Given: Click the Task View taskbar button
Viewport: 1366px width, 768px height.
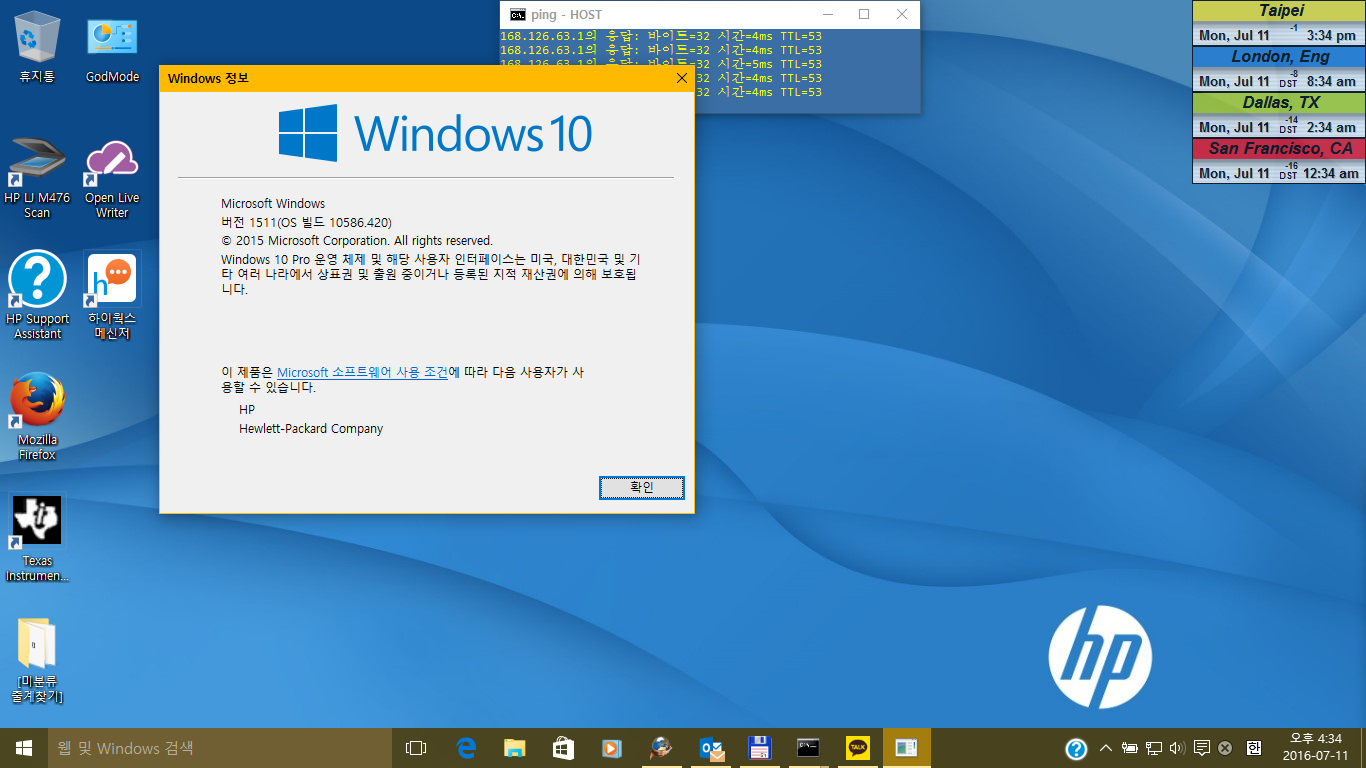Looking at the screenshot, I should 416,748.
